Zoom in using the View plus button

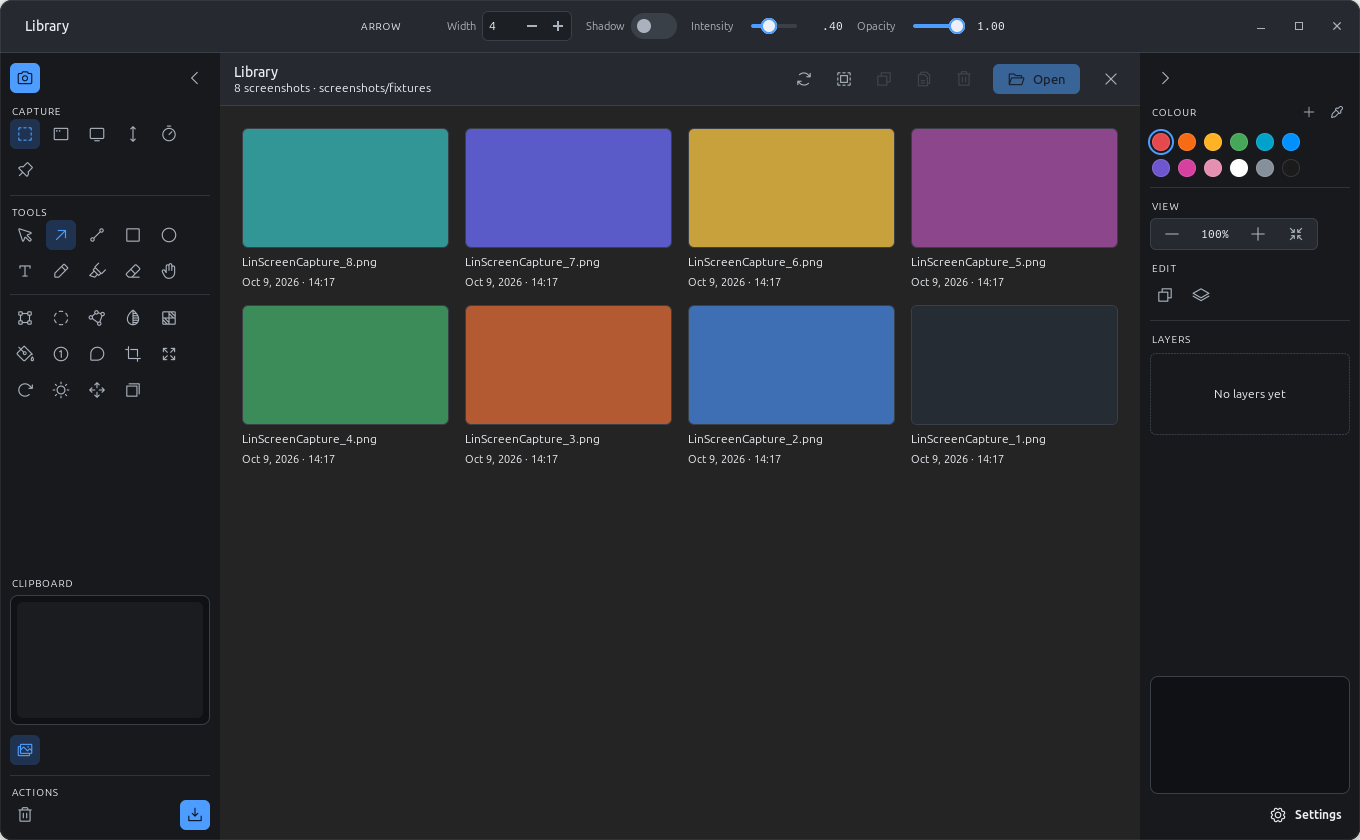coord(1258,234)
